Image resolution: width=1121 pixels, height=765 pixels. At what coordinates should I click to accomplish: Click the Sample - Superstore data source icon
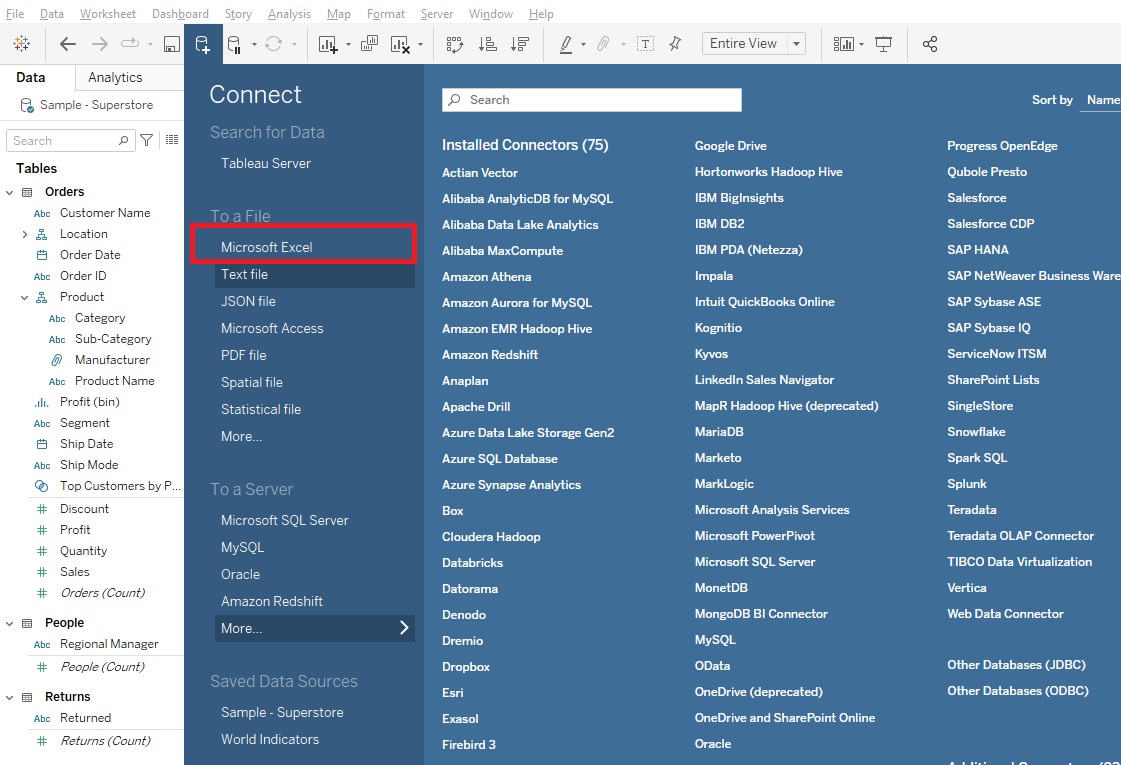pos(26,105)
